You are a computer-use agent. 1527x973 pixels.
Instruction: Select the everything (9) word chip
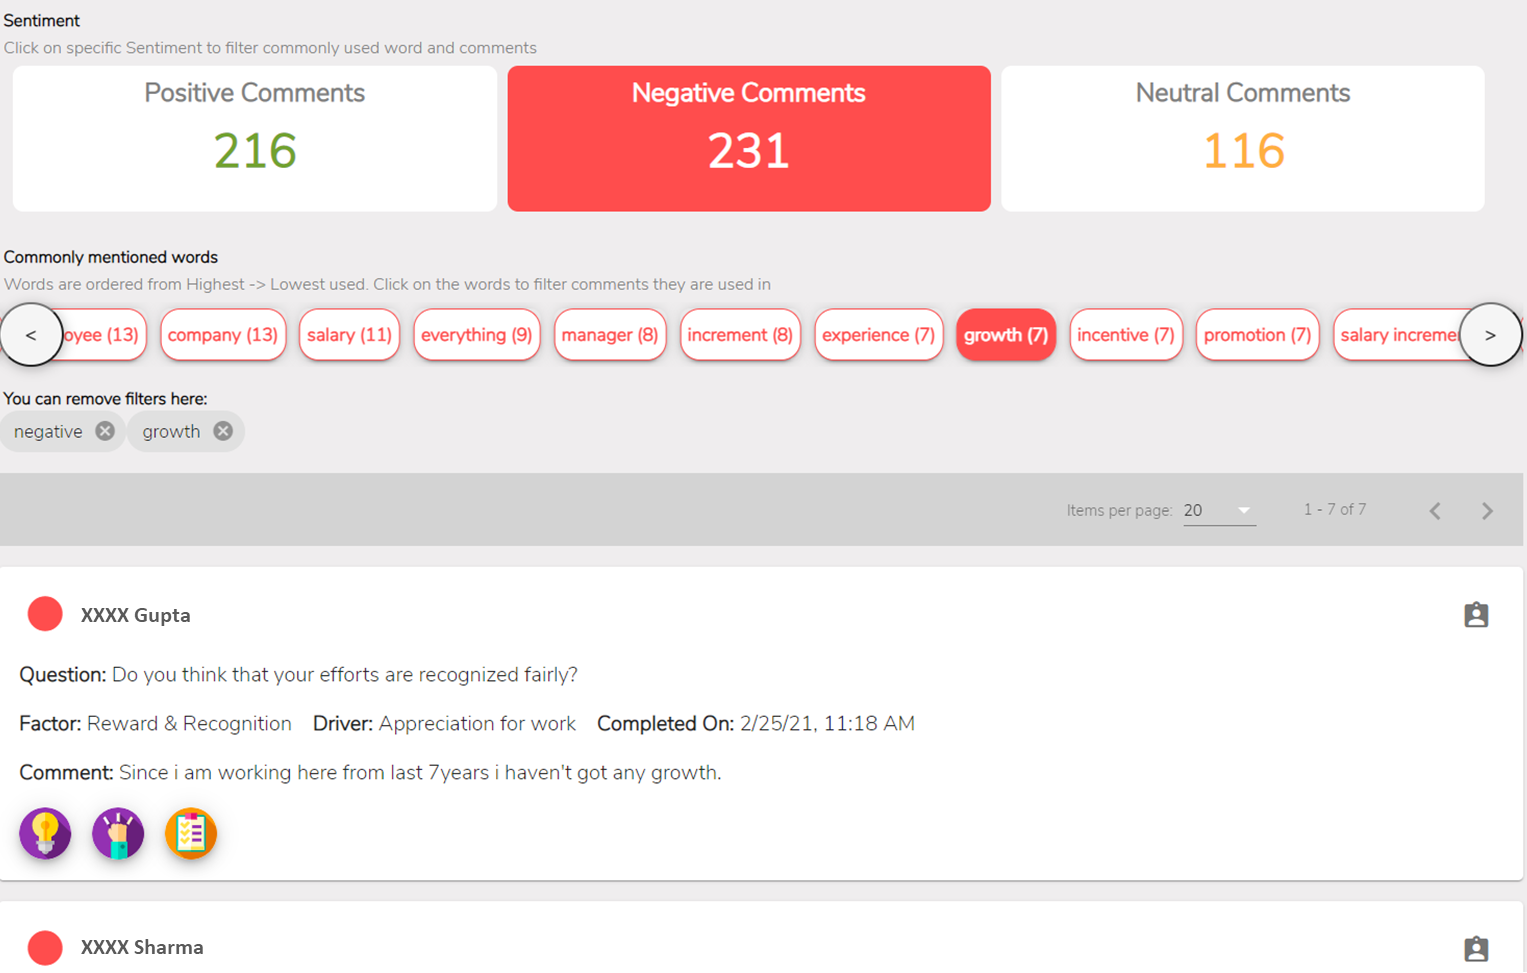(477, 335)
